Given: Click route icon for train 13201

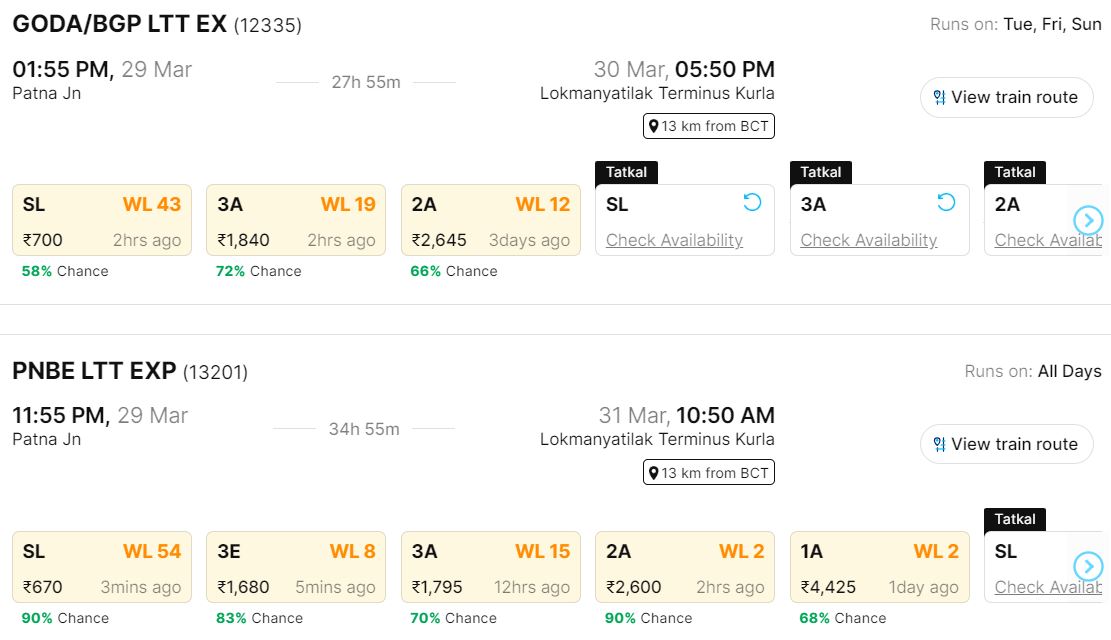Looking at the screenshot, I should (939, 445).
